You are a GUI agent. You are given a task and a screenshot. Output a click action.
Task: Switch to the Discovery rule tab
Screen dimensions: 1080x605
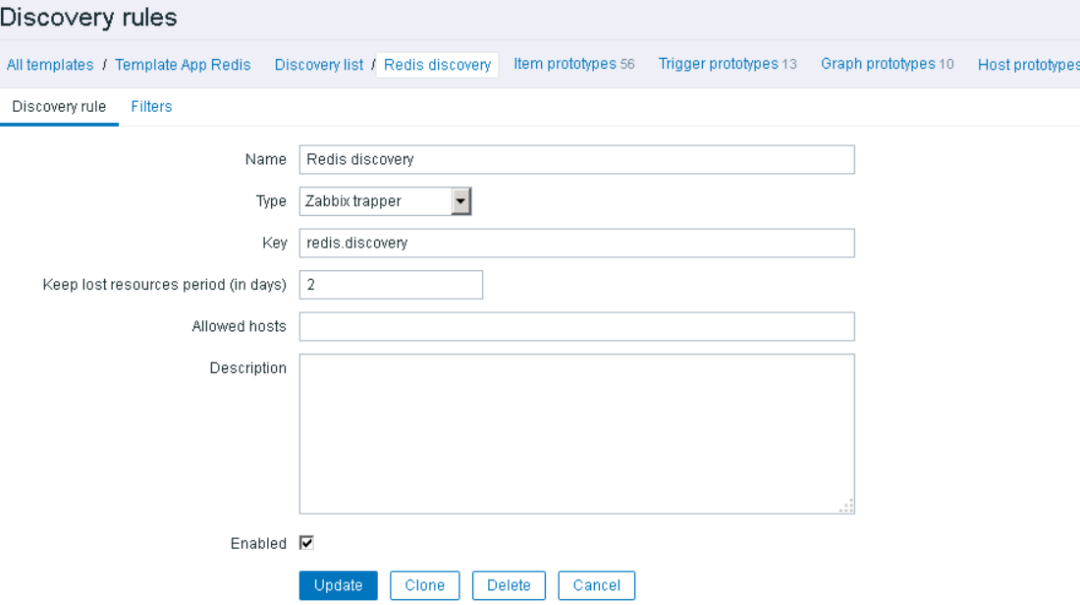59,107
